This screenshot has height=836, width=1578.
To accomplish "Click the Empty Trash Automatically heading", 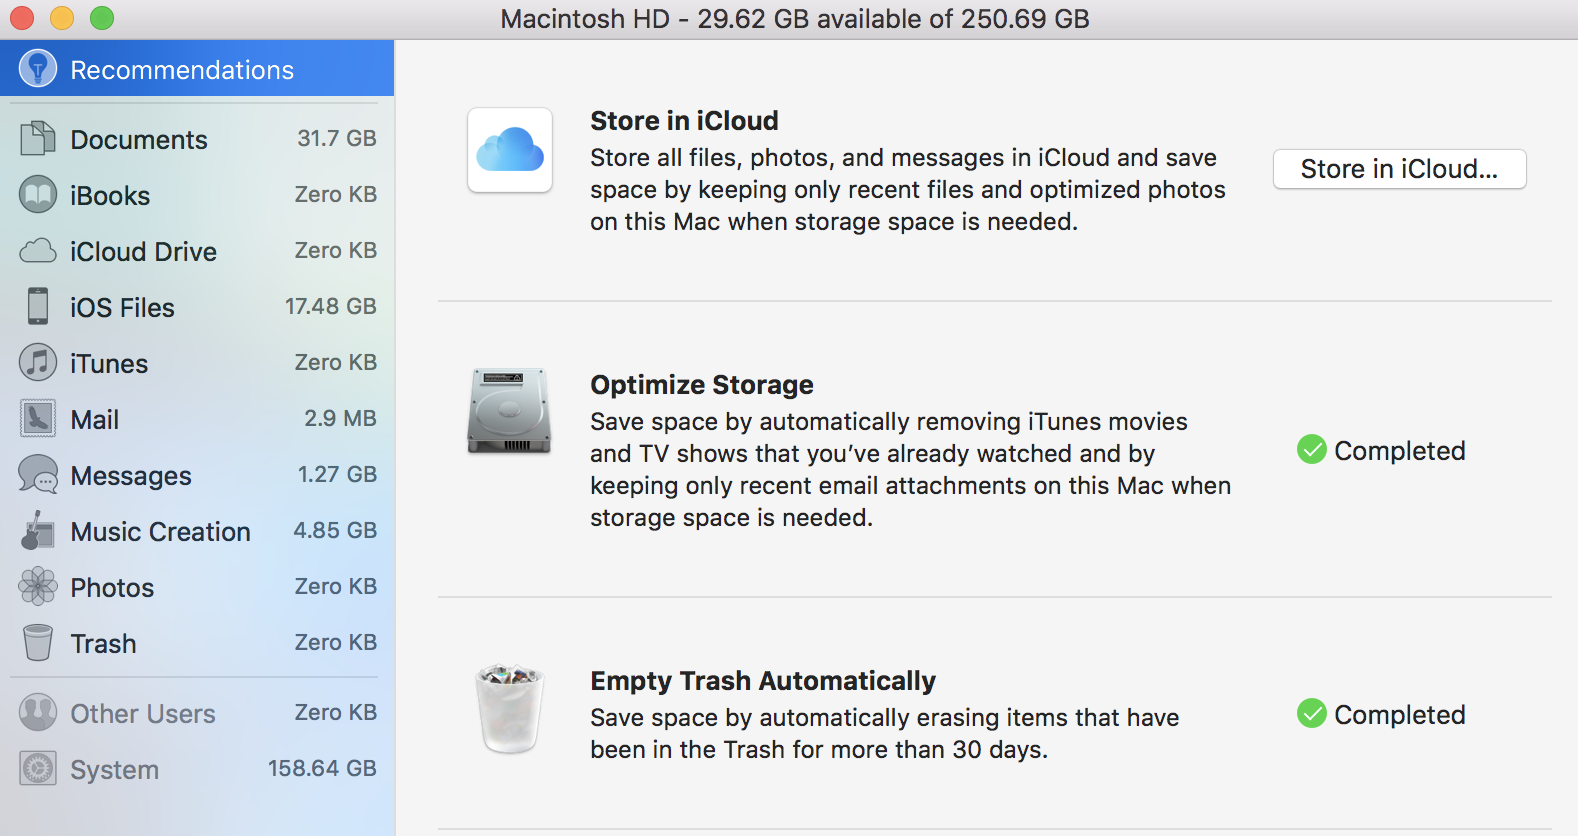I will pos(763,681).
